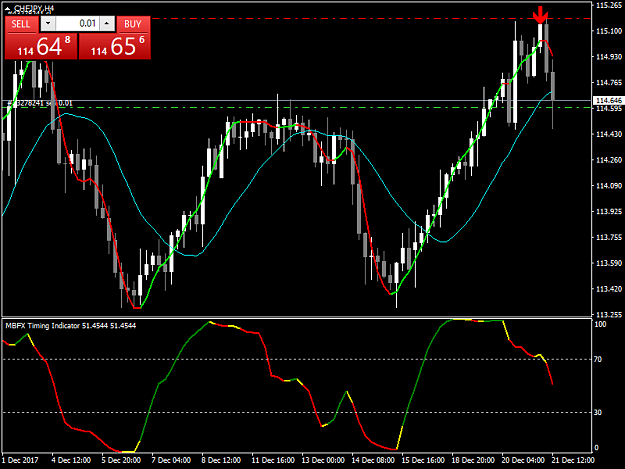625x469 pixels.
Task: Click the BUY button
Action: click(x=133, y=24)
